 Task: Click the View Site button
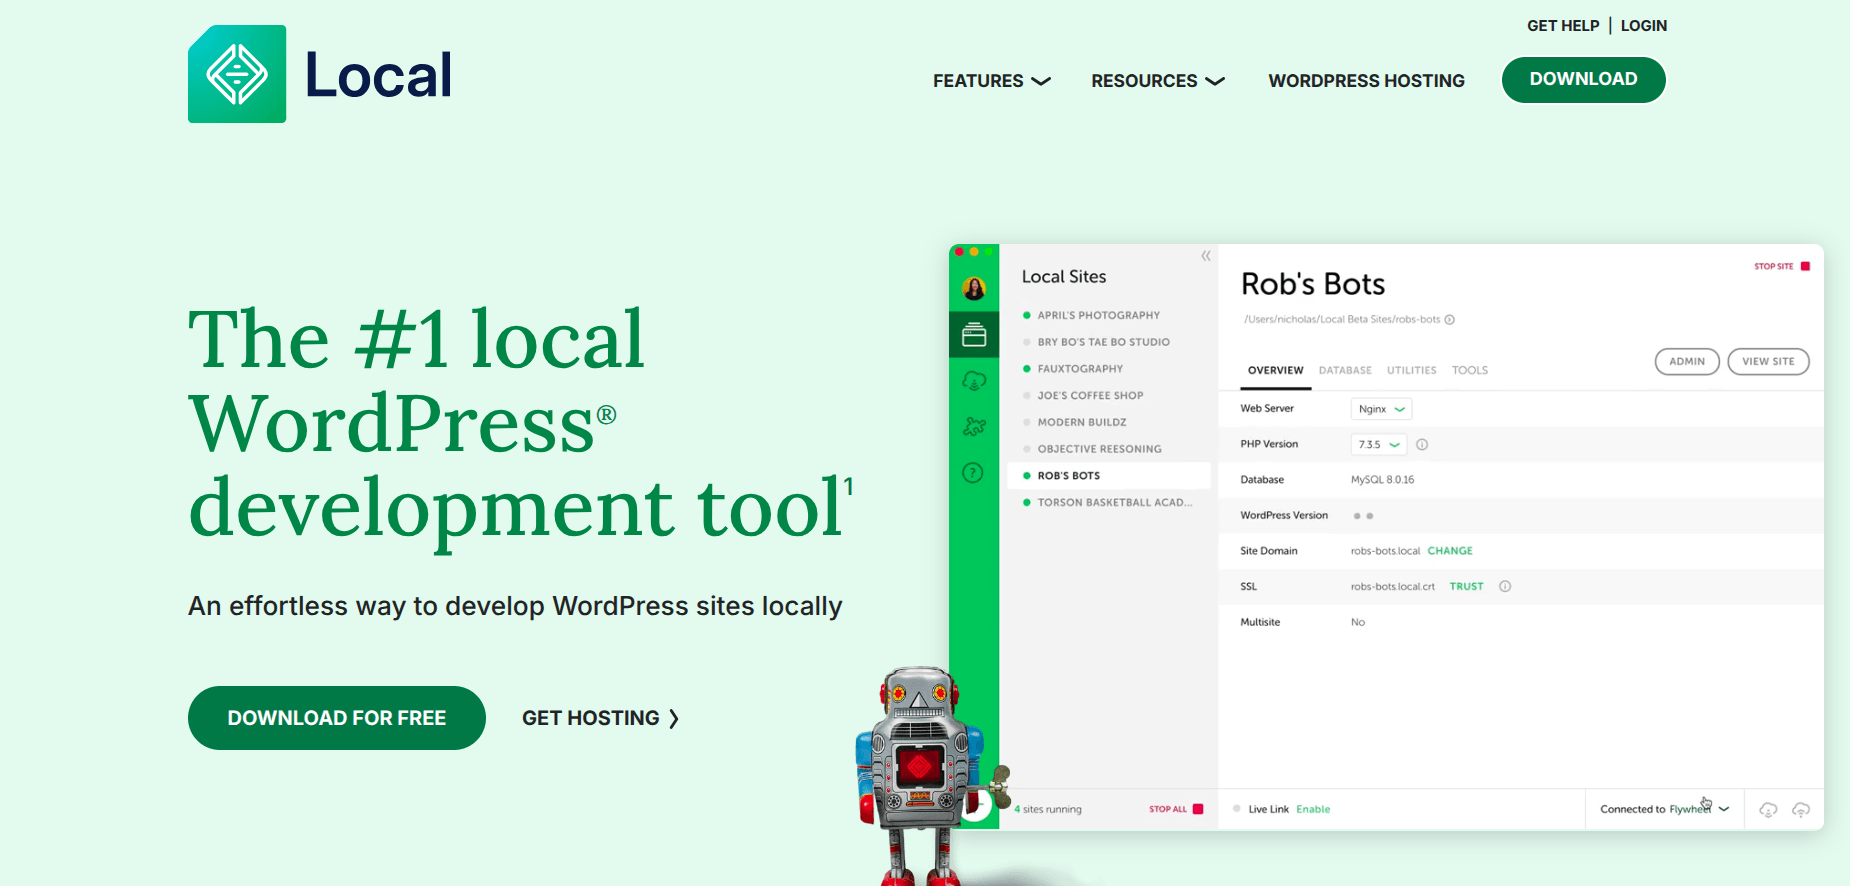pyautogui.click(x=1768, y=361)
